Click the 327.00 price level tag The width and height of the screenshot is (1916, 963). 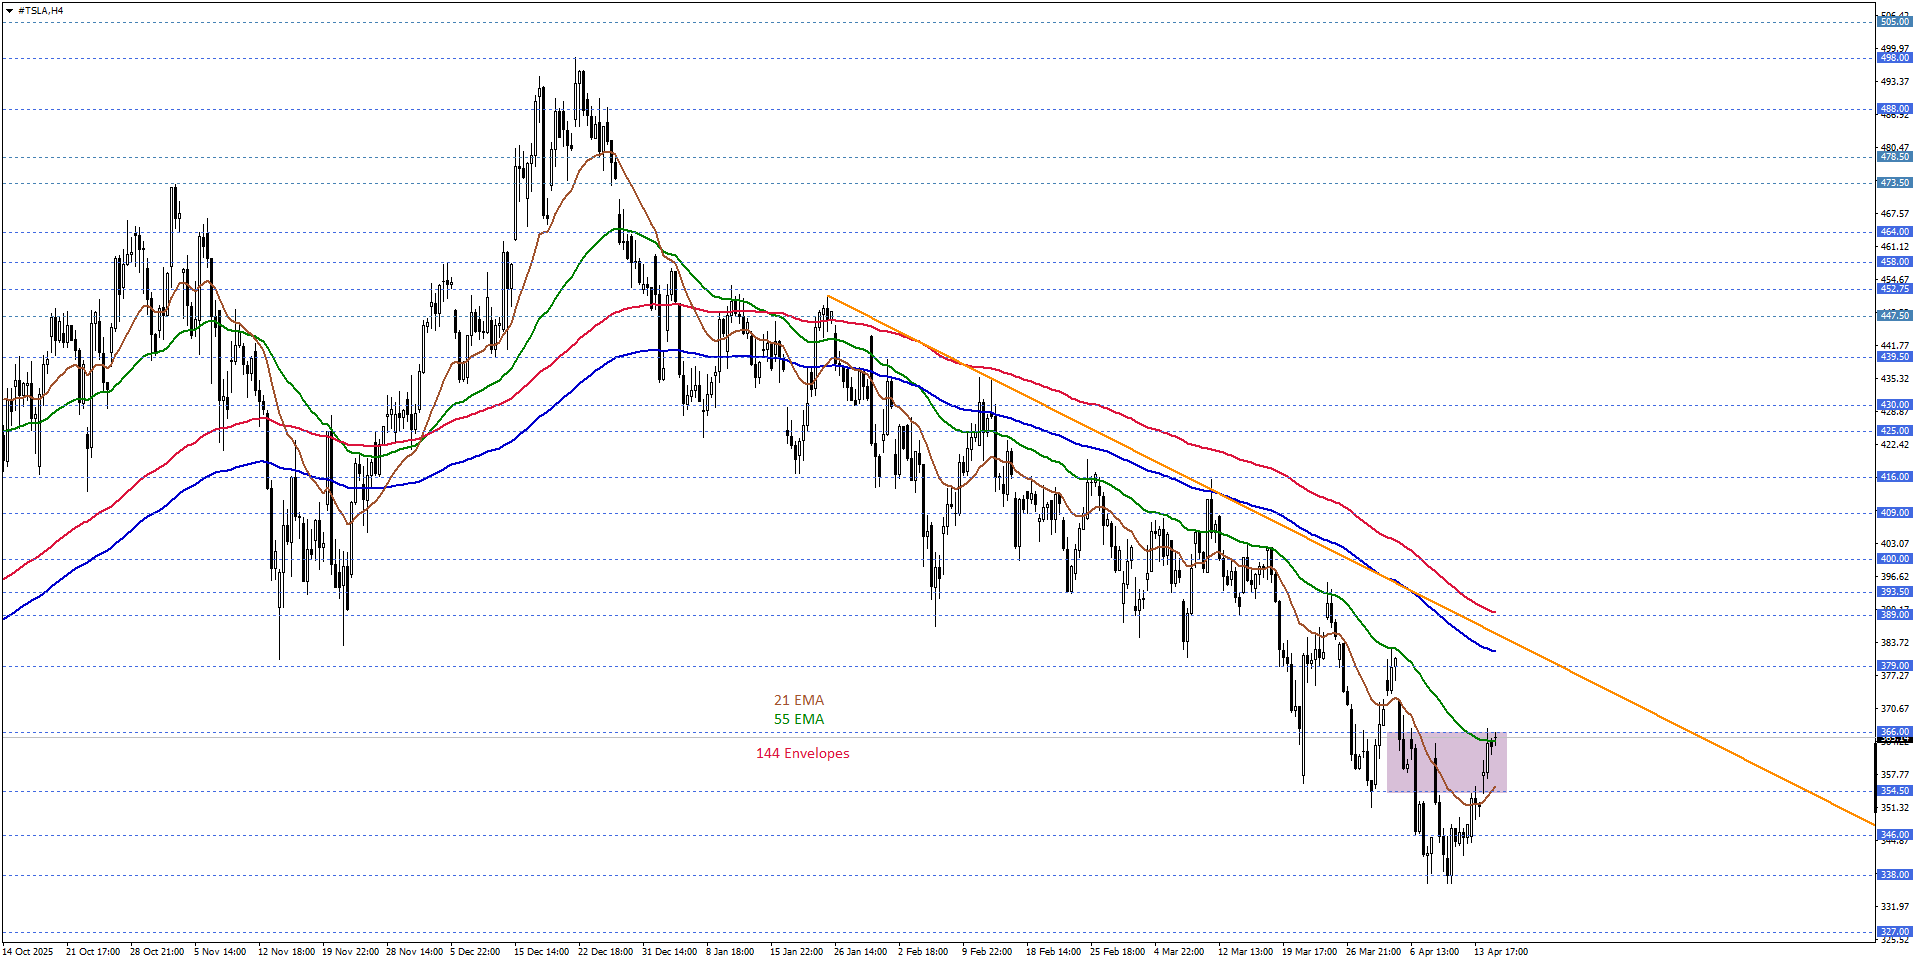[1894, 931]
